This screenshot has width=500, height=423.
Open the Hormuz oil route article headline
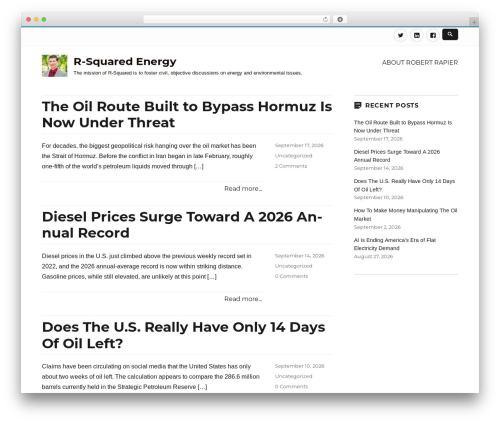click(187, 114)
